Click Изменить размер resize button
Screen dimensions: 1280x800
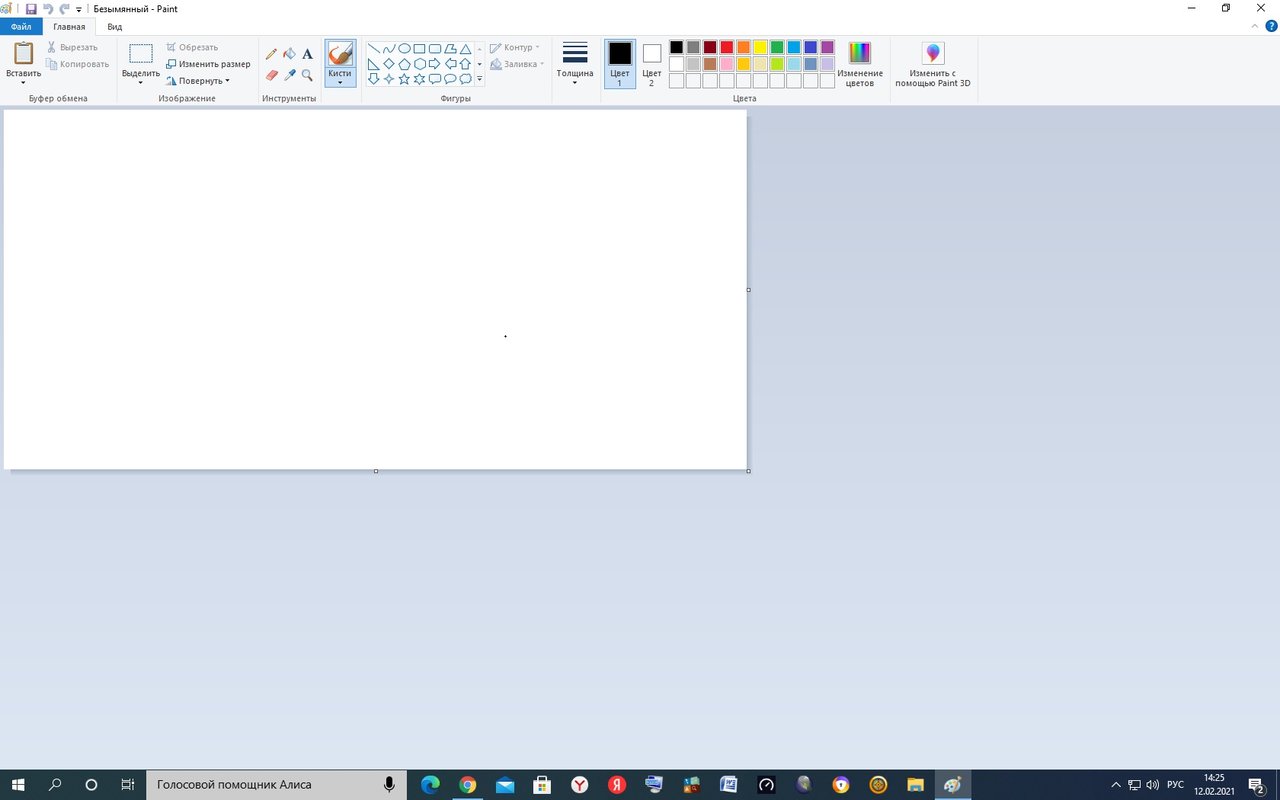[x=208, y=64]
